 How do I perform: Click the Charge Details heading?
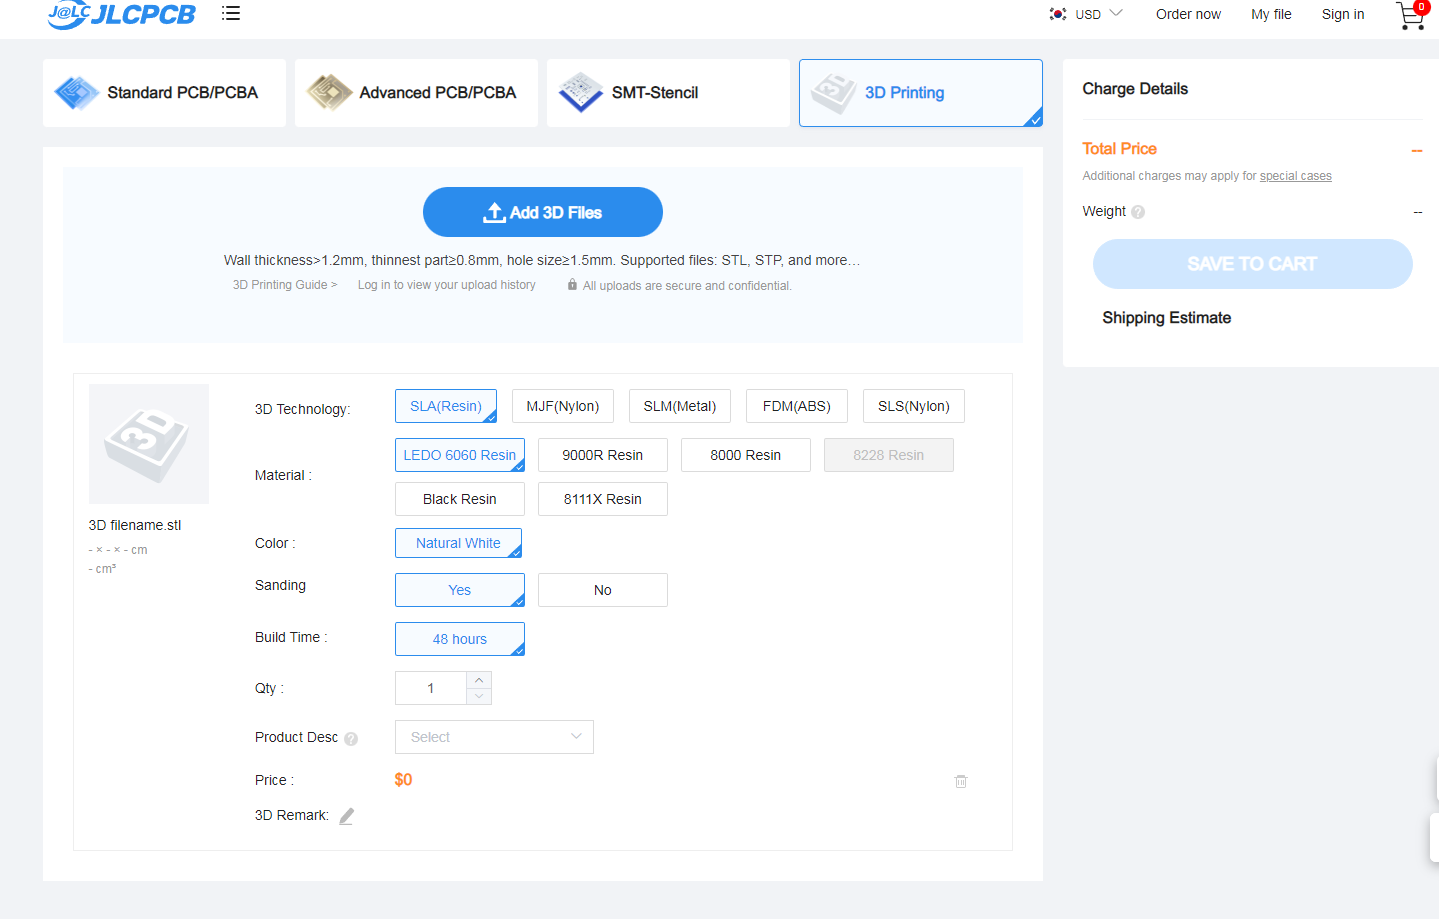tap(1135, 89)
